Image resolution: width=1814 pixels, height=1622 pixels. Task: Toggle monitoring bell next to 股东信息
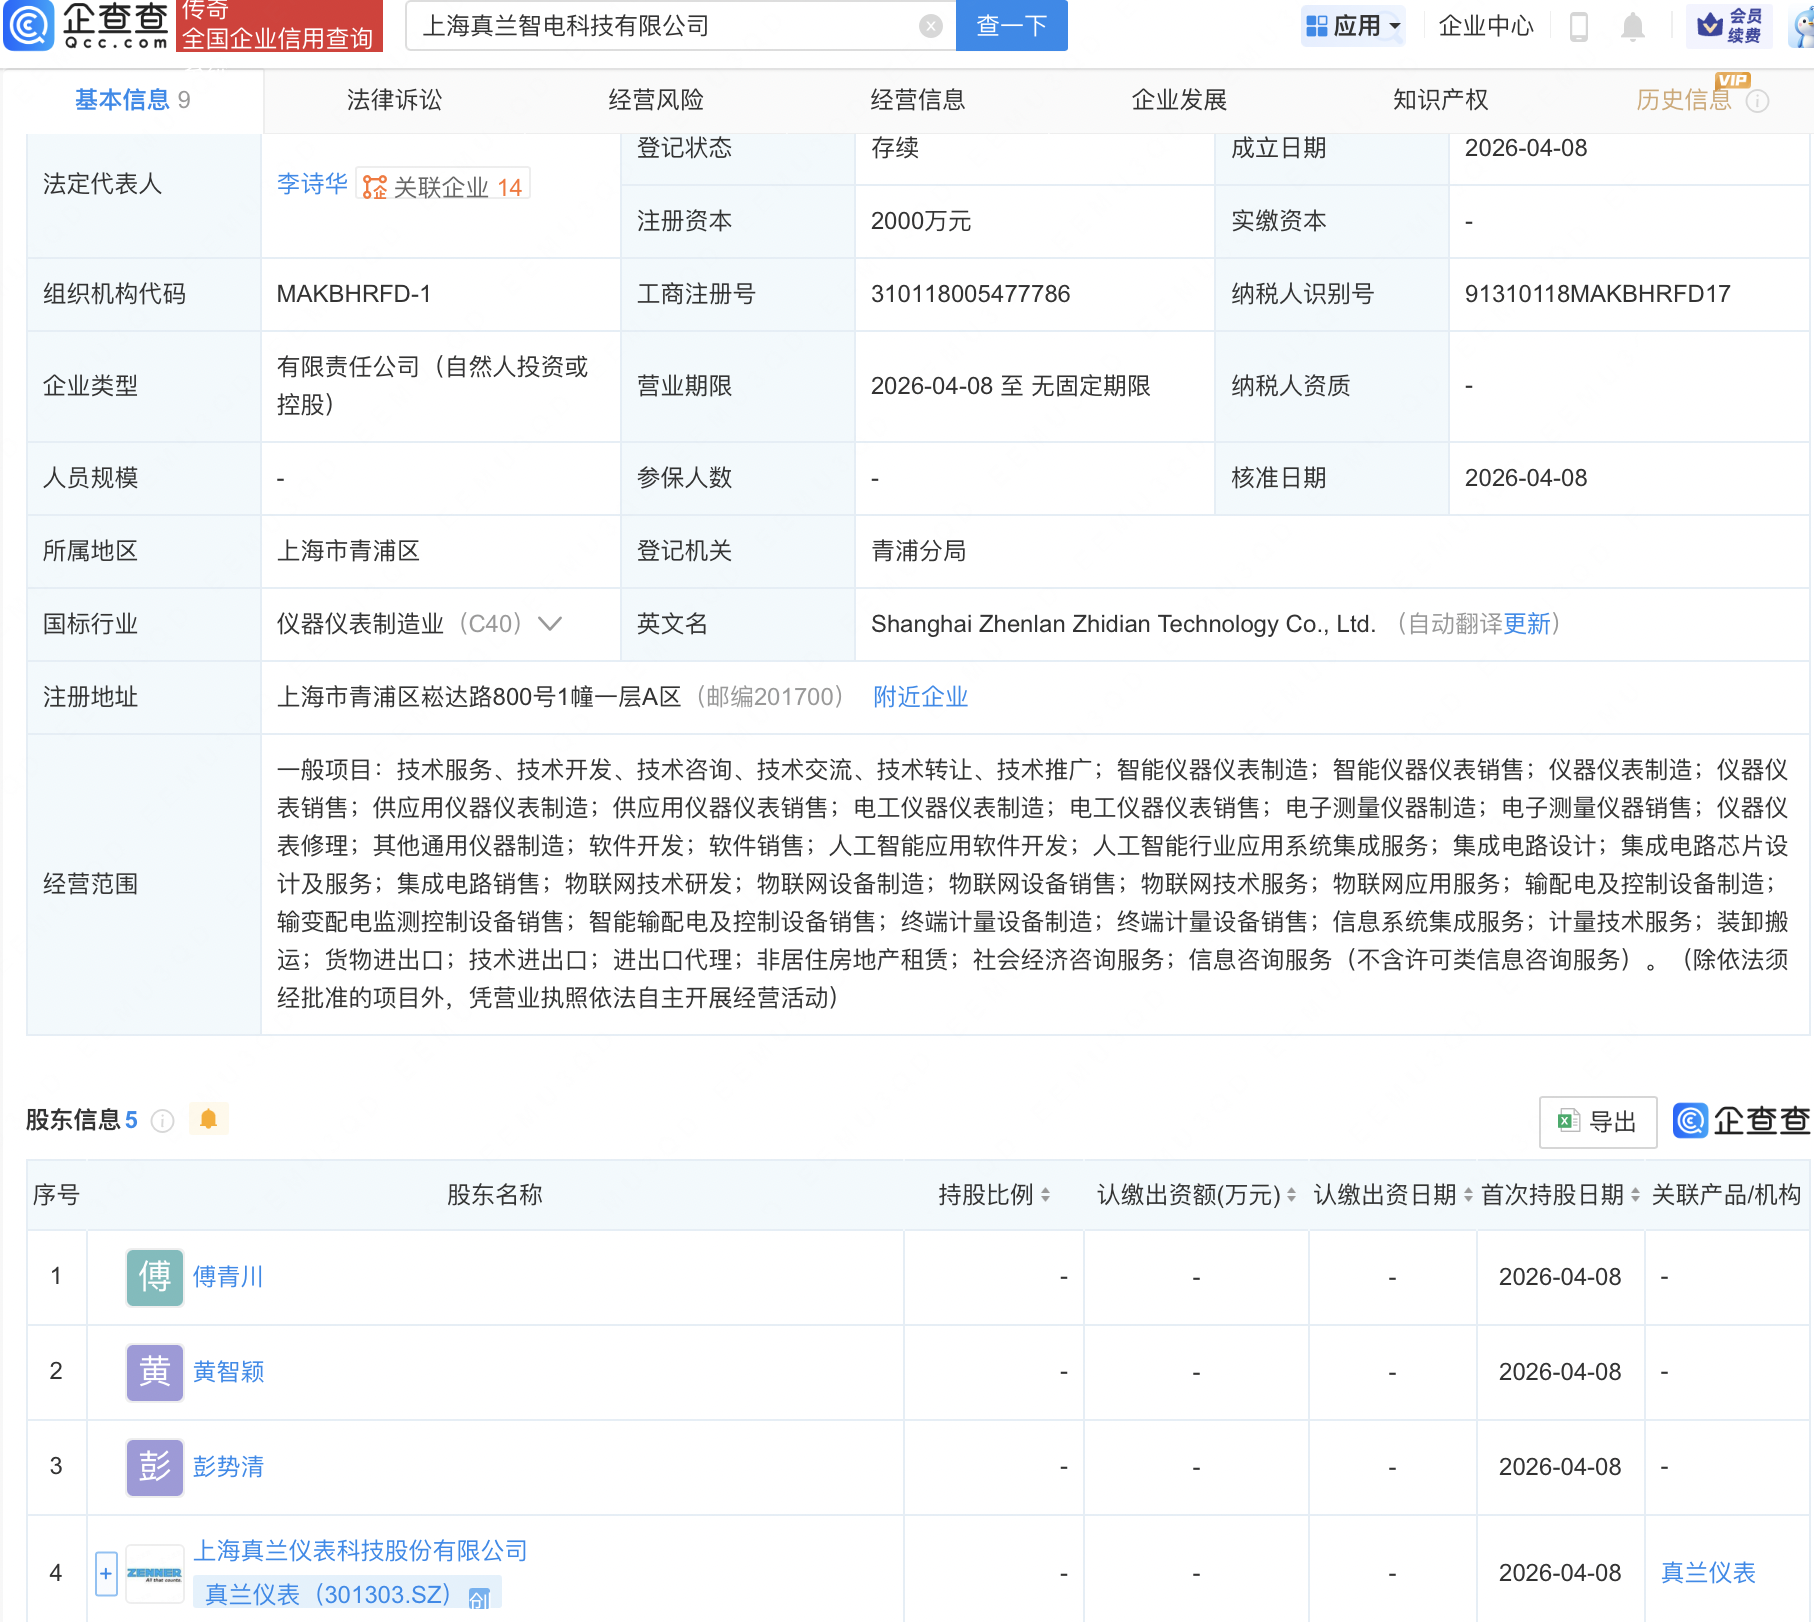[x=208, y=1119]
